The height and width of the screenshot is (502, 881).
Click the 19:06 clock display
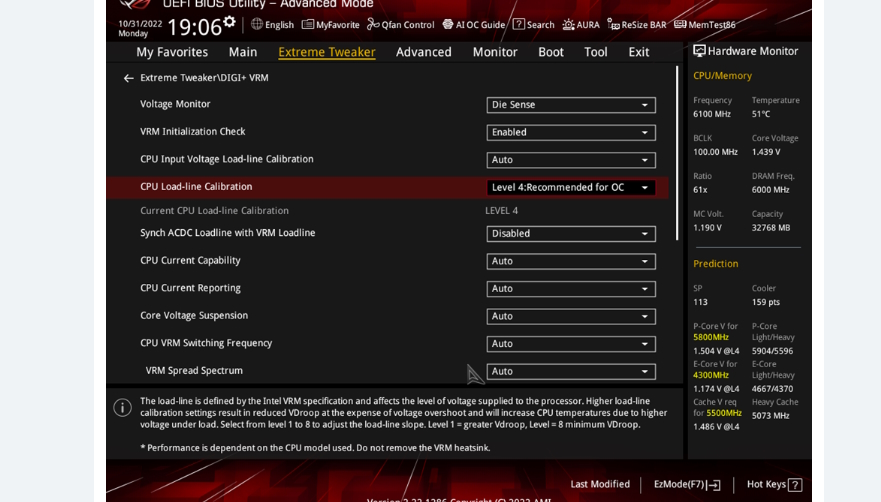point(194,27)
